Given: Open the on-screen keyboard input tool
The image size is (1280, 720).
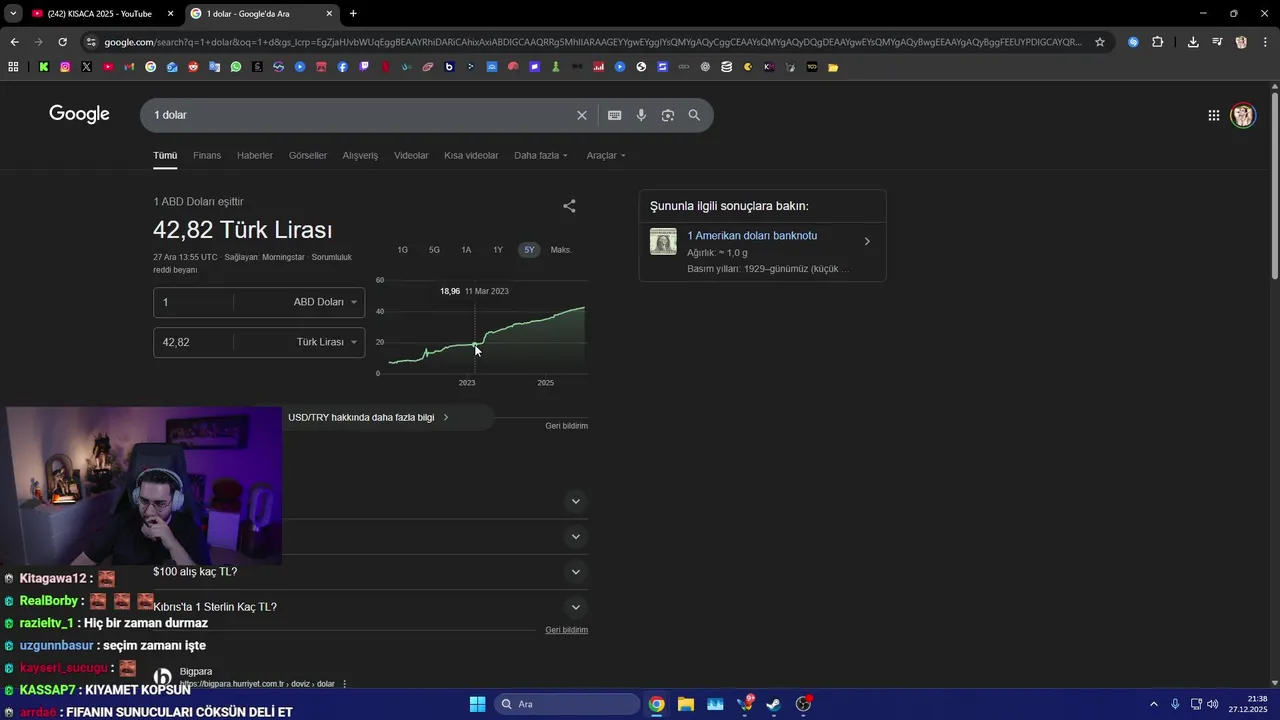Looking at the screenshot, I should 615,115.
